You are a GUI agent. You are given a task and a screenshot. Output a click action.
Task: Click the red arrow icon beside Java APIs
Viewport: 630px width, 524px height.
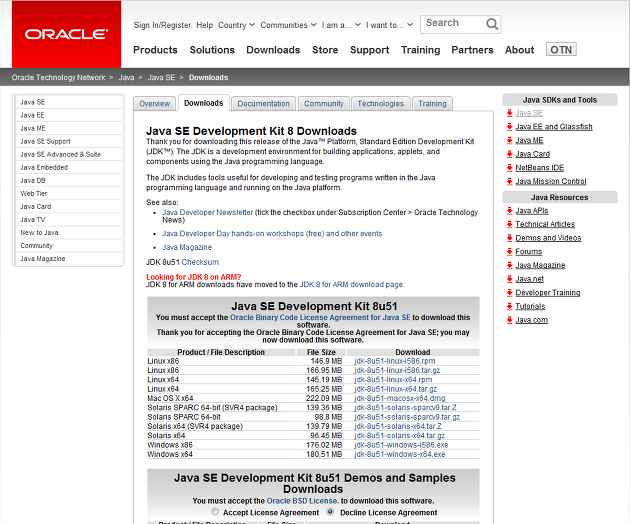click(x=509, y=211)
